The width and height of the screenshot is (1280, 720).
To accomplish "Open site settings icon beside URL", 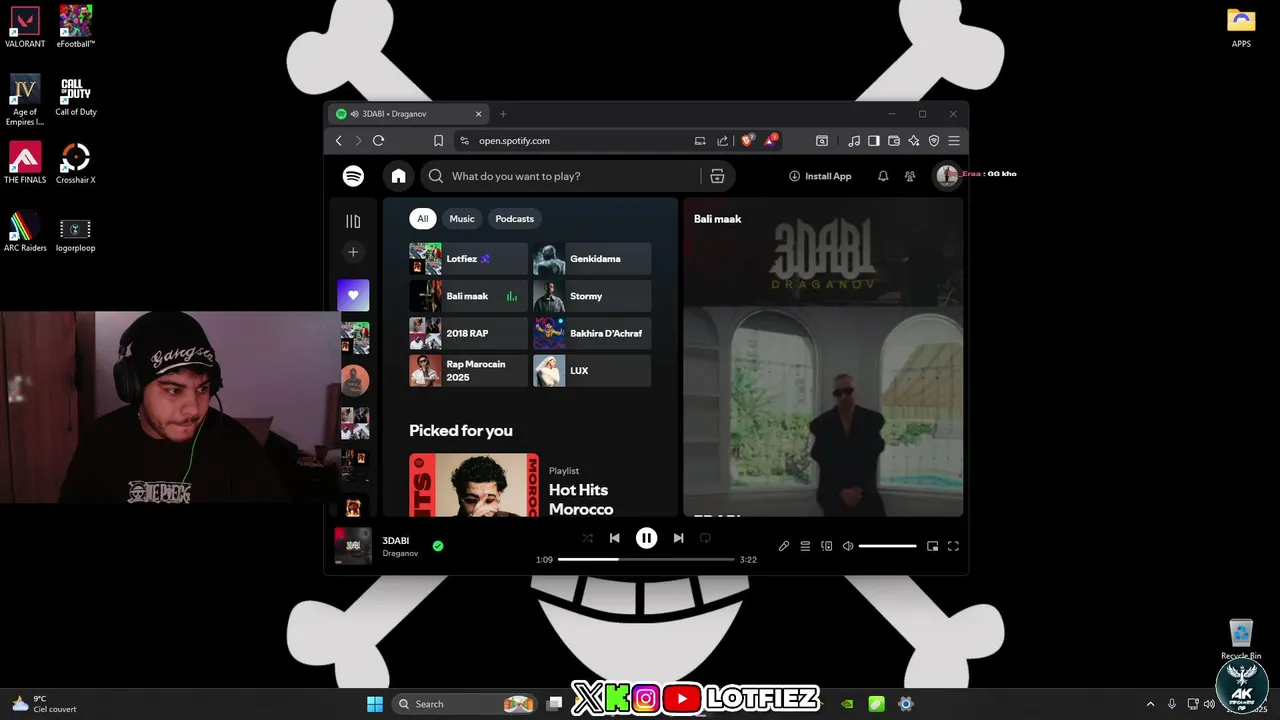I will [x=463, y=141].
